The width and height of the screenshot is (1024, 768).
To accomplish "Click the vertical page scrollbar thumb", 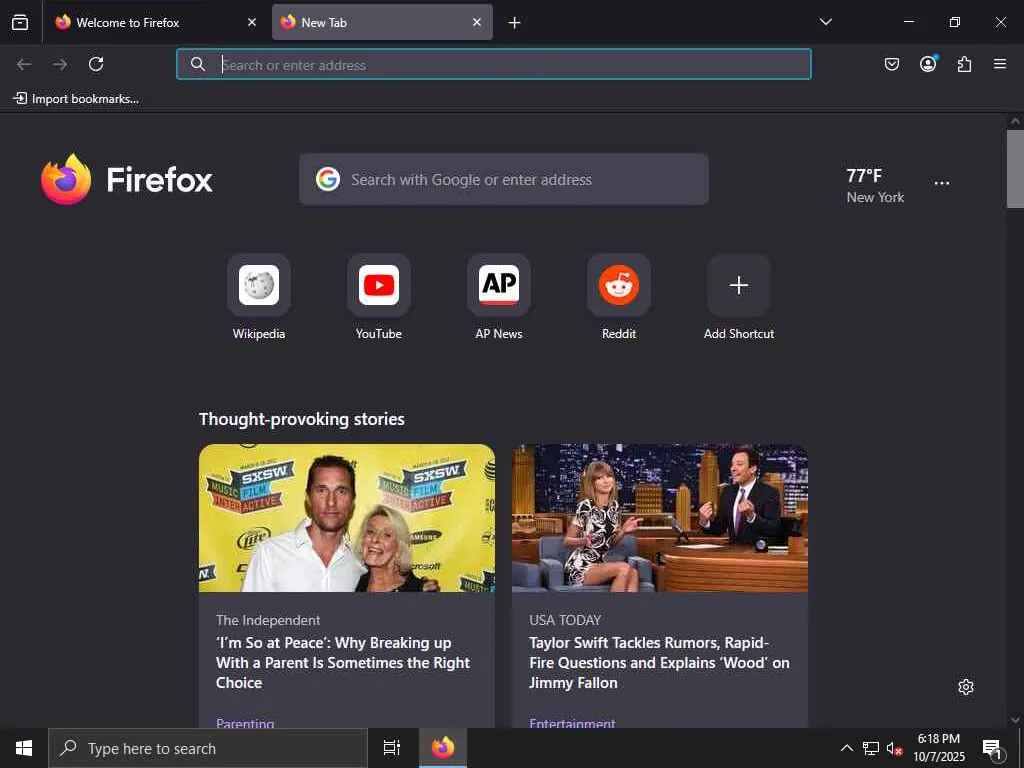I will tap(1015, 168).
